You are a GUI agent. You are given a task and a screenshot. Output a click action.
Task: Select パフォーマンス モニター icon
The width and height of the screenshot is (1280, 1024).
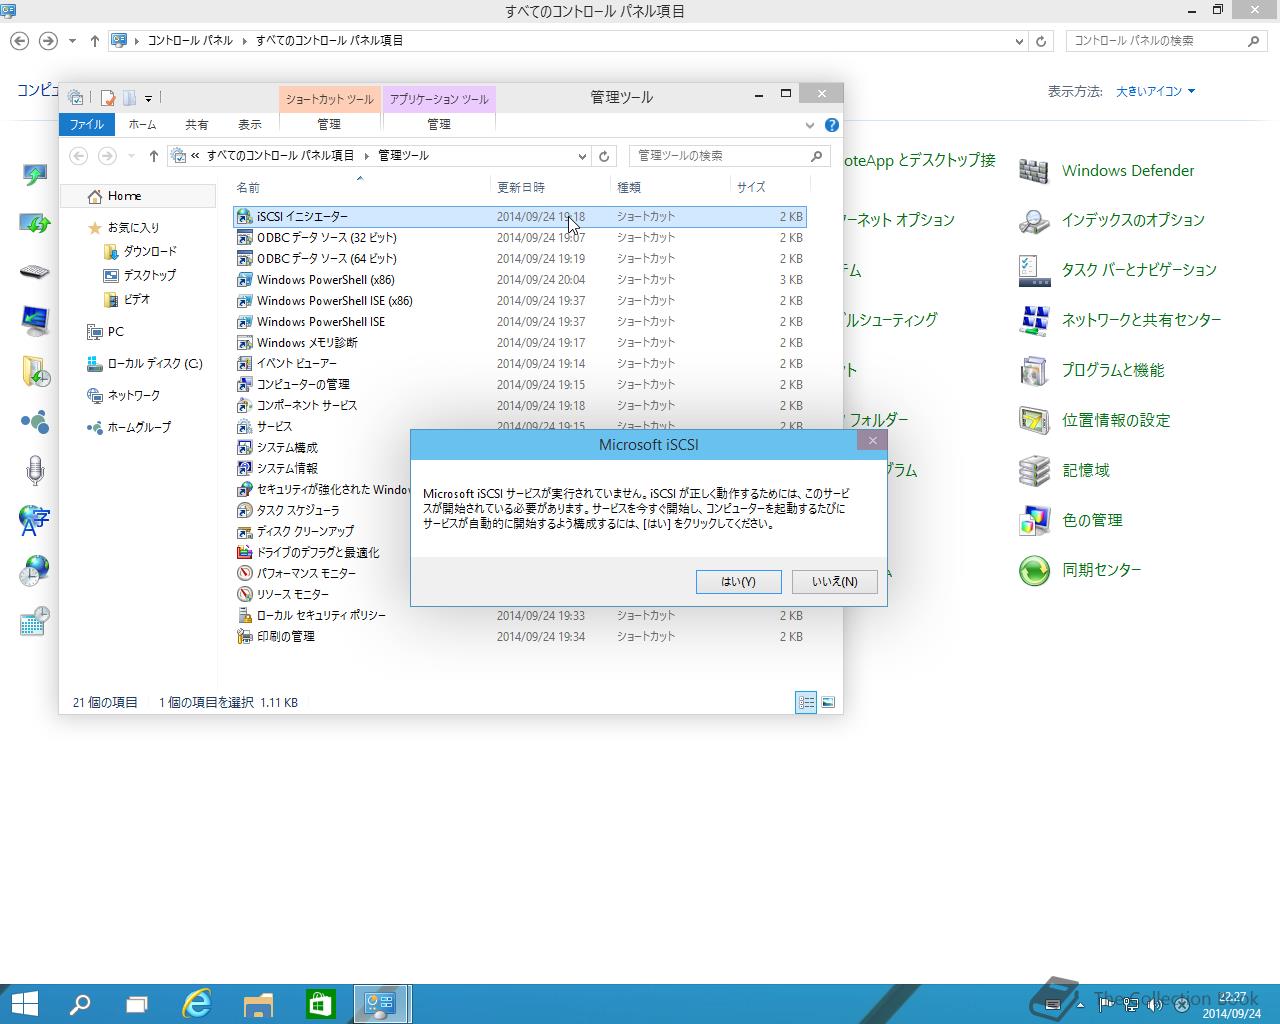tap(244, 573)
